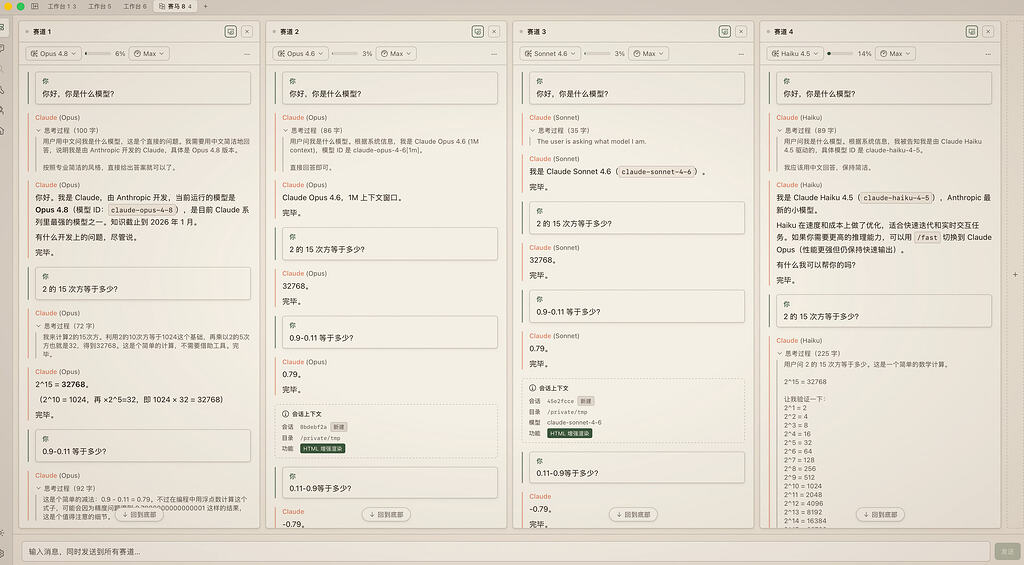Click 回到底部 button in 赛道 1
This screenshot has width=1024, height=565.
pyautogui.click(x=139, y=515)
